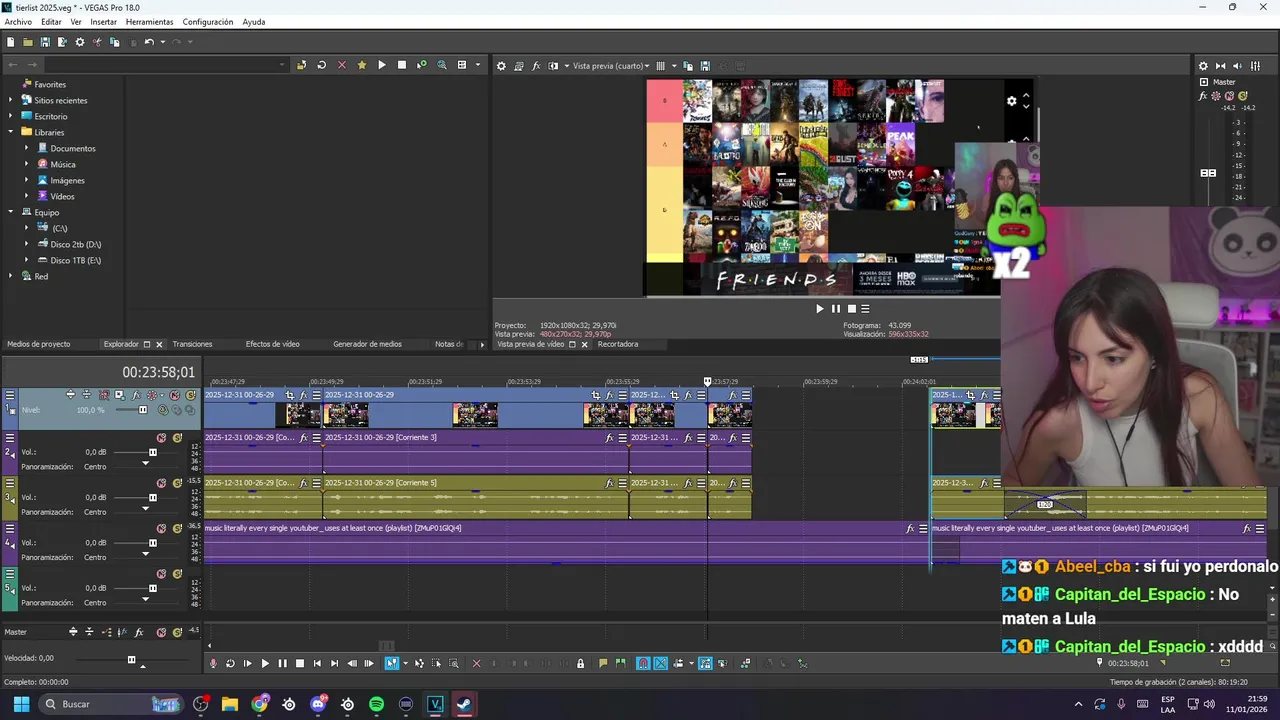This screenshot has width=1280, height=720.
Task: Toggle loop playback in transport bar
Action: 230,663
